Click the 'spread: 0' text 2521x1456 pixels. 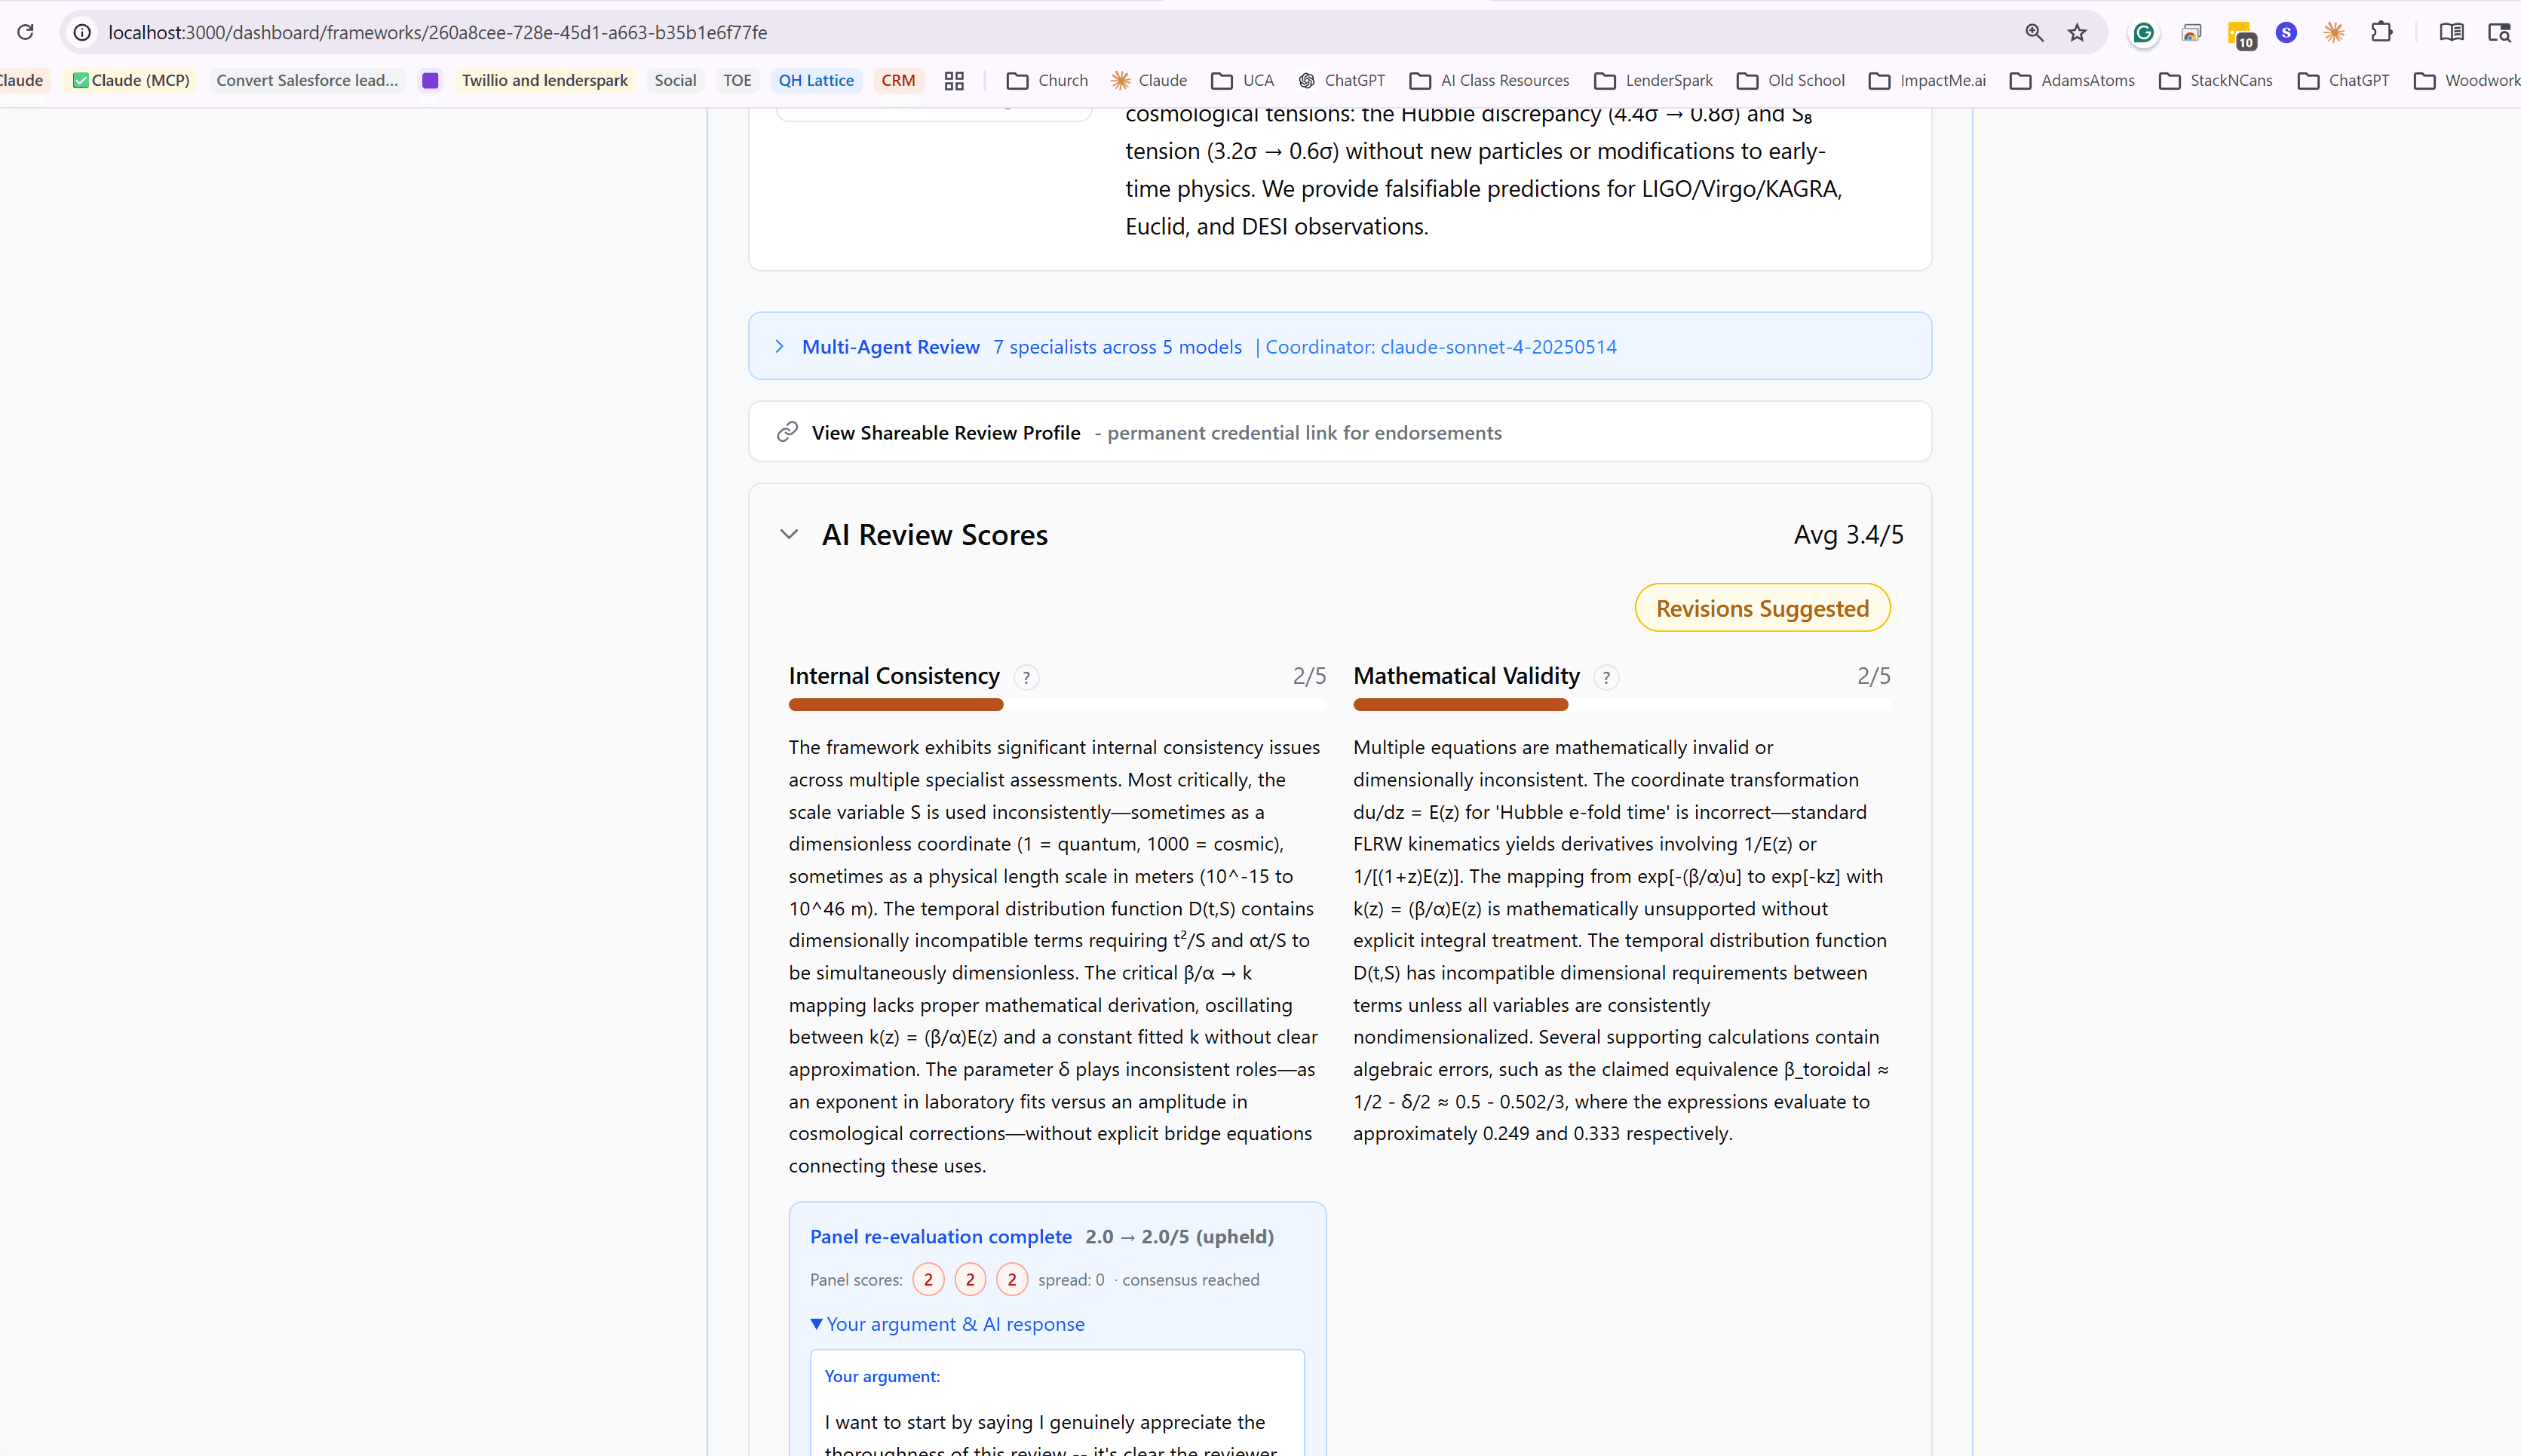tap(1071, 1279)
